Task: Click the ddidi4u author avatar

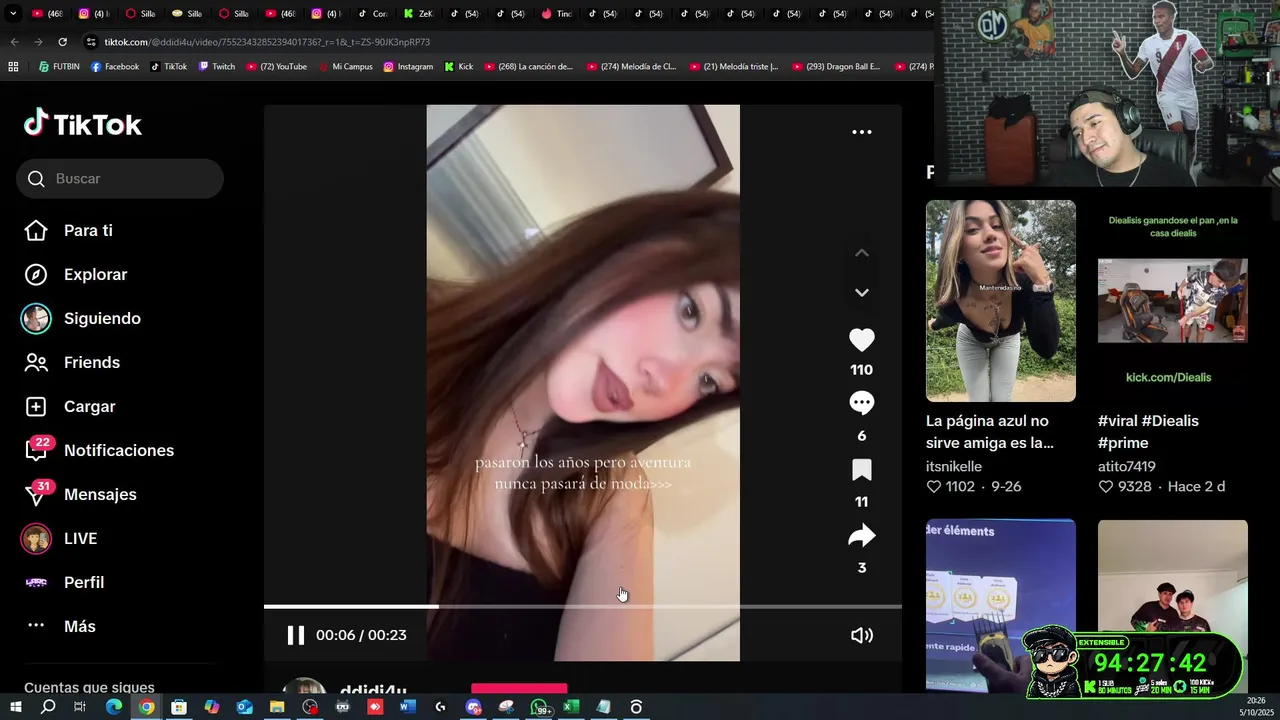Action: click(304, 686)
